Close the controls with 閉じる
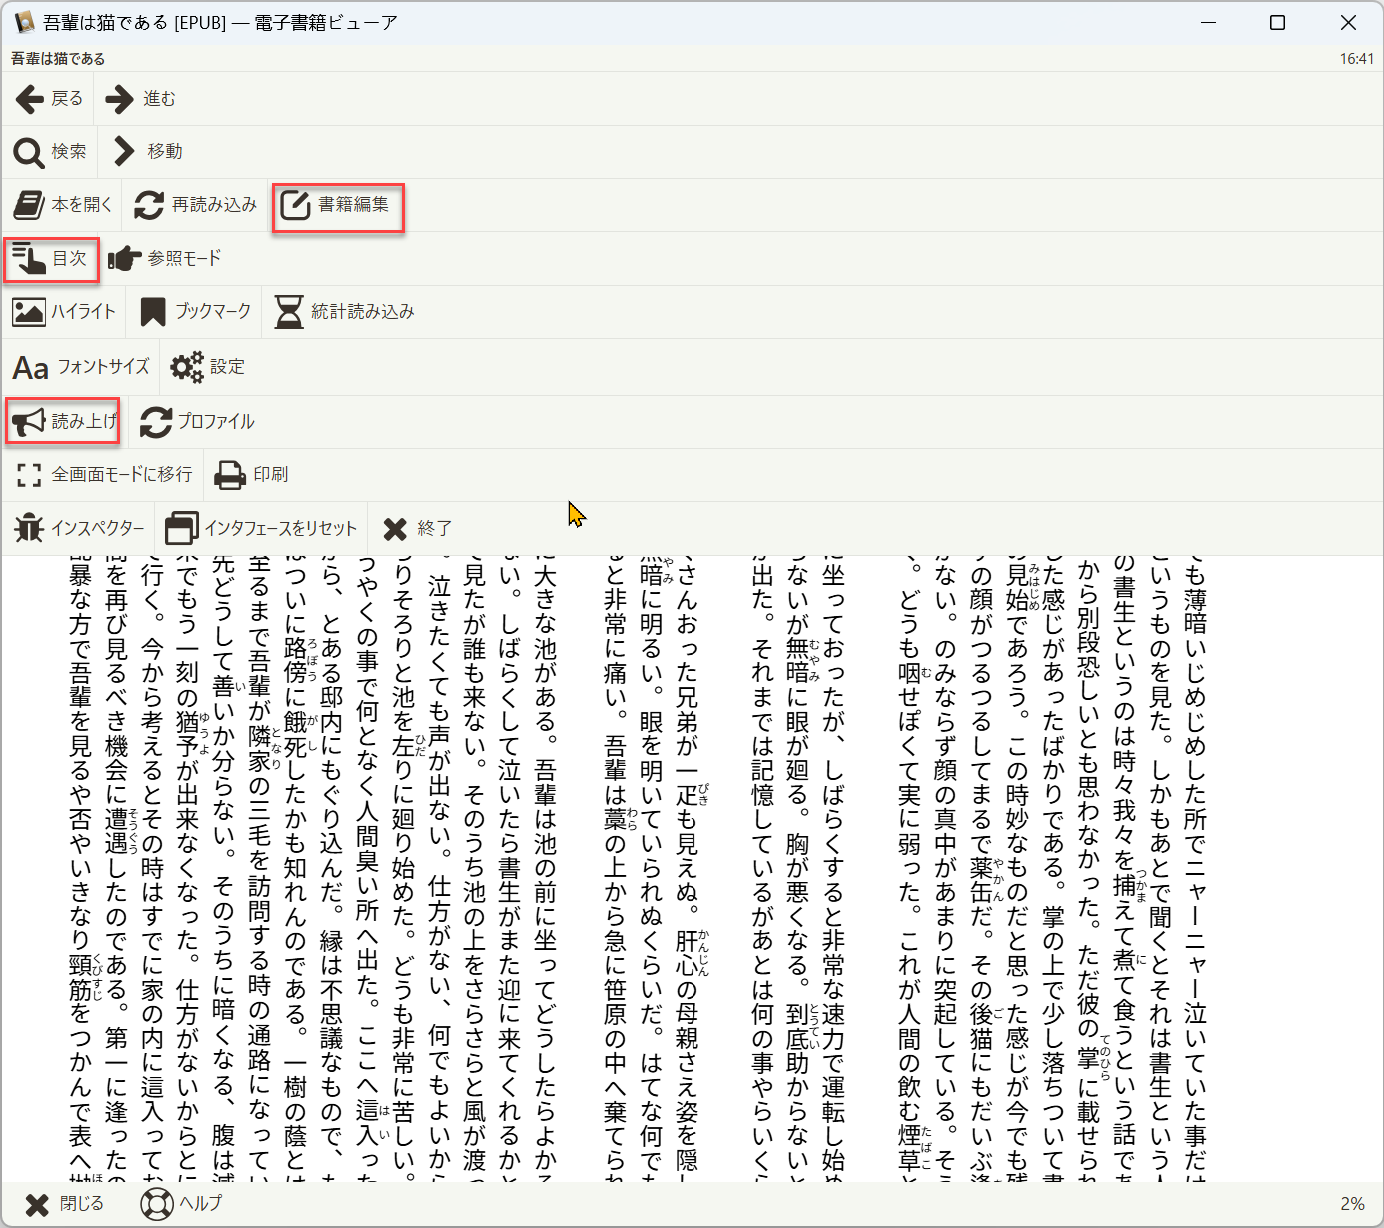This screenshot has height=1228, width=1384. [64, 1204]
